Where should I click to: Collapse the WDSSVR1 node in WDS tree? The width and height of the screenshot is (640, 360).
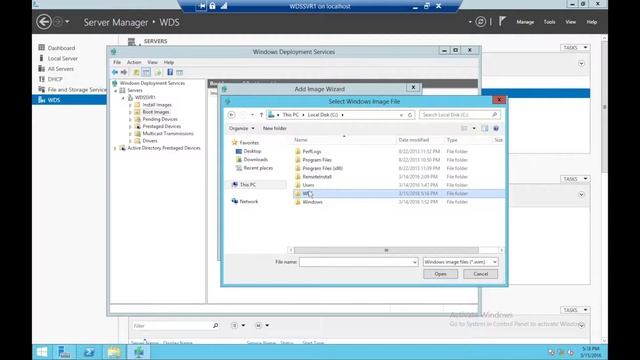[x=123, y=98]
